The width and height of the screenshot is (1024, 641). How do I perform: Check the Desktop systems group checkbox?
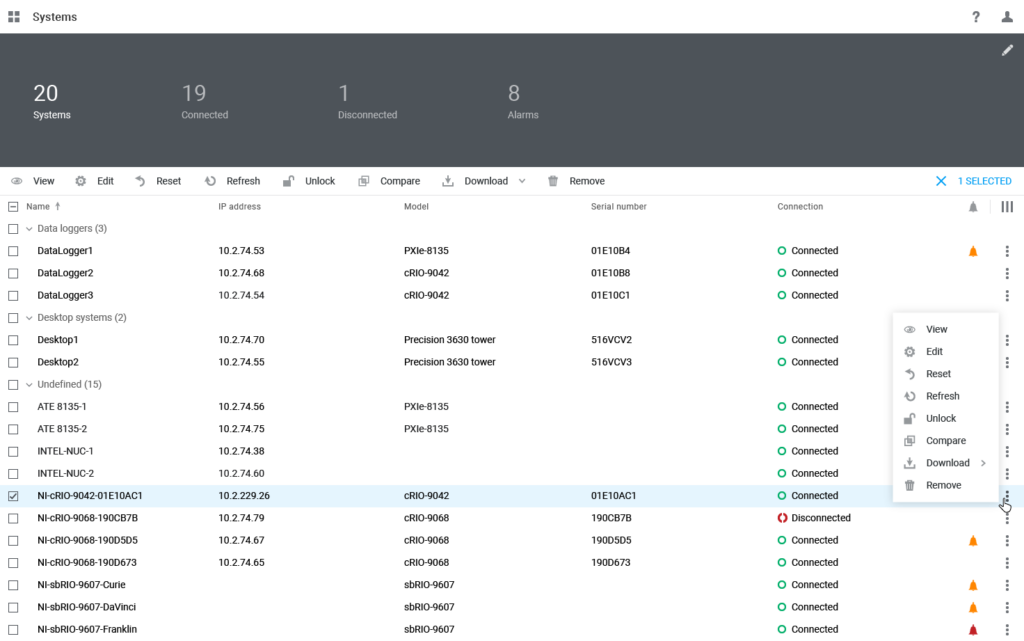coord(13,318)
